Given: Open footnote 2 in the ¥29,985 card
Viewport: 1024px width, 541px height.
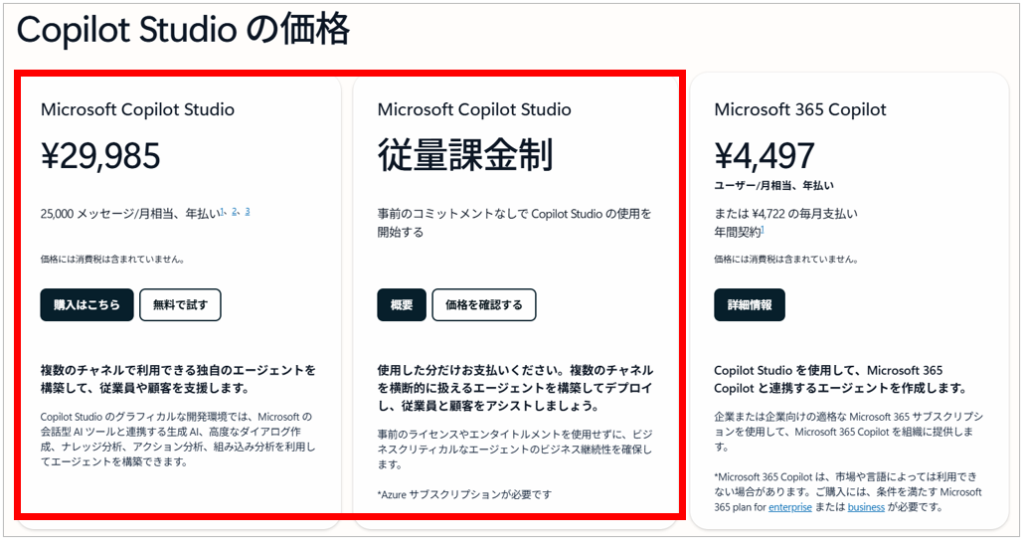Looking at the screenshot, I should click(x=234, y=211).
